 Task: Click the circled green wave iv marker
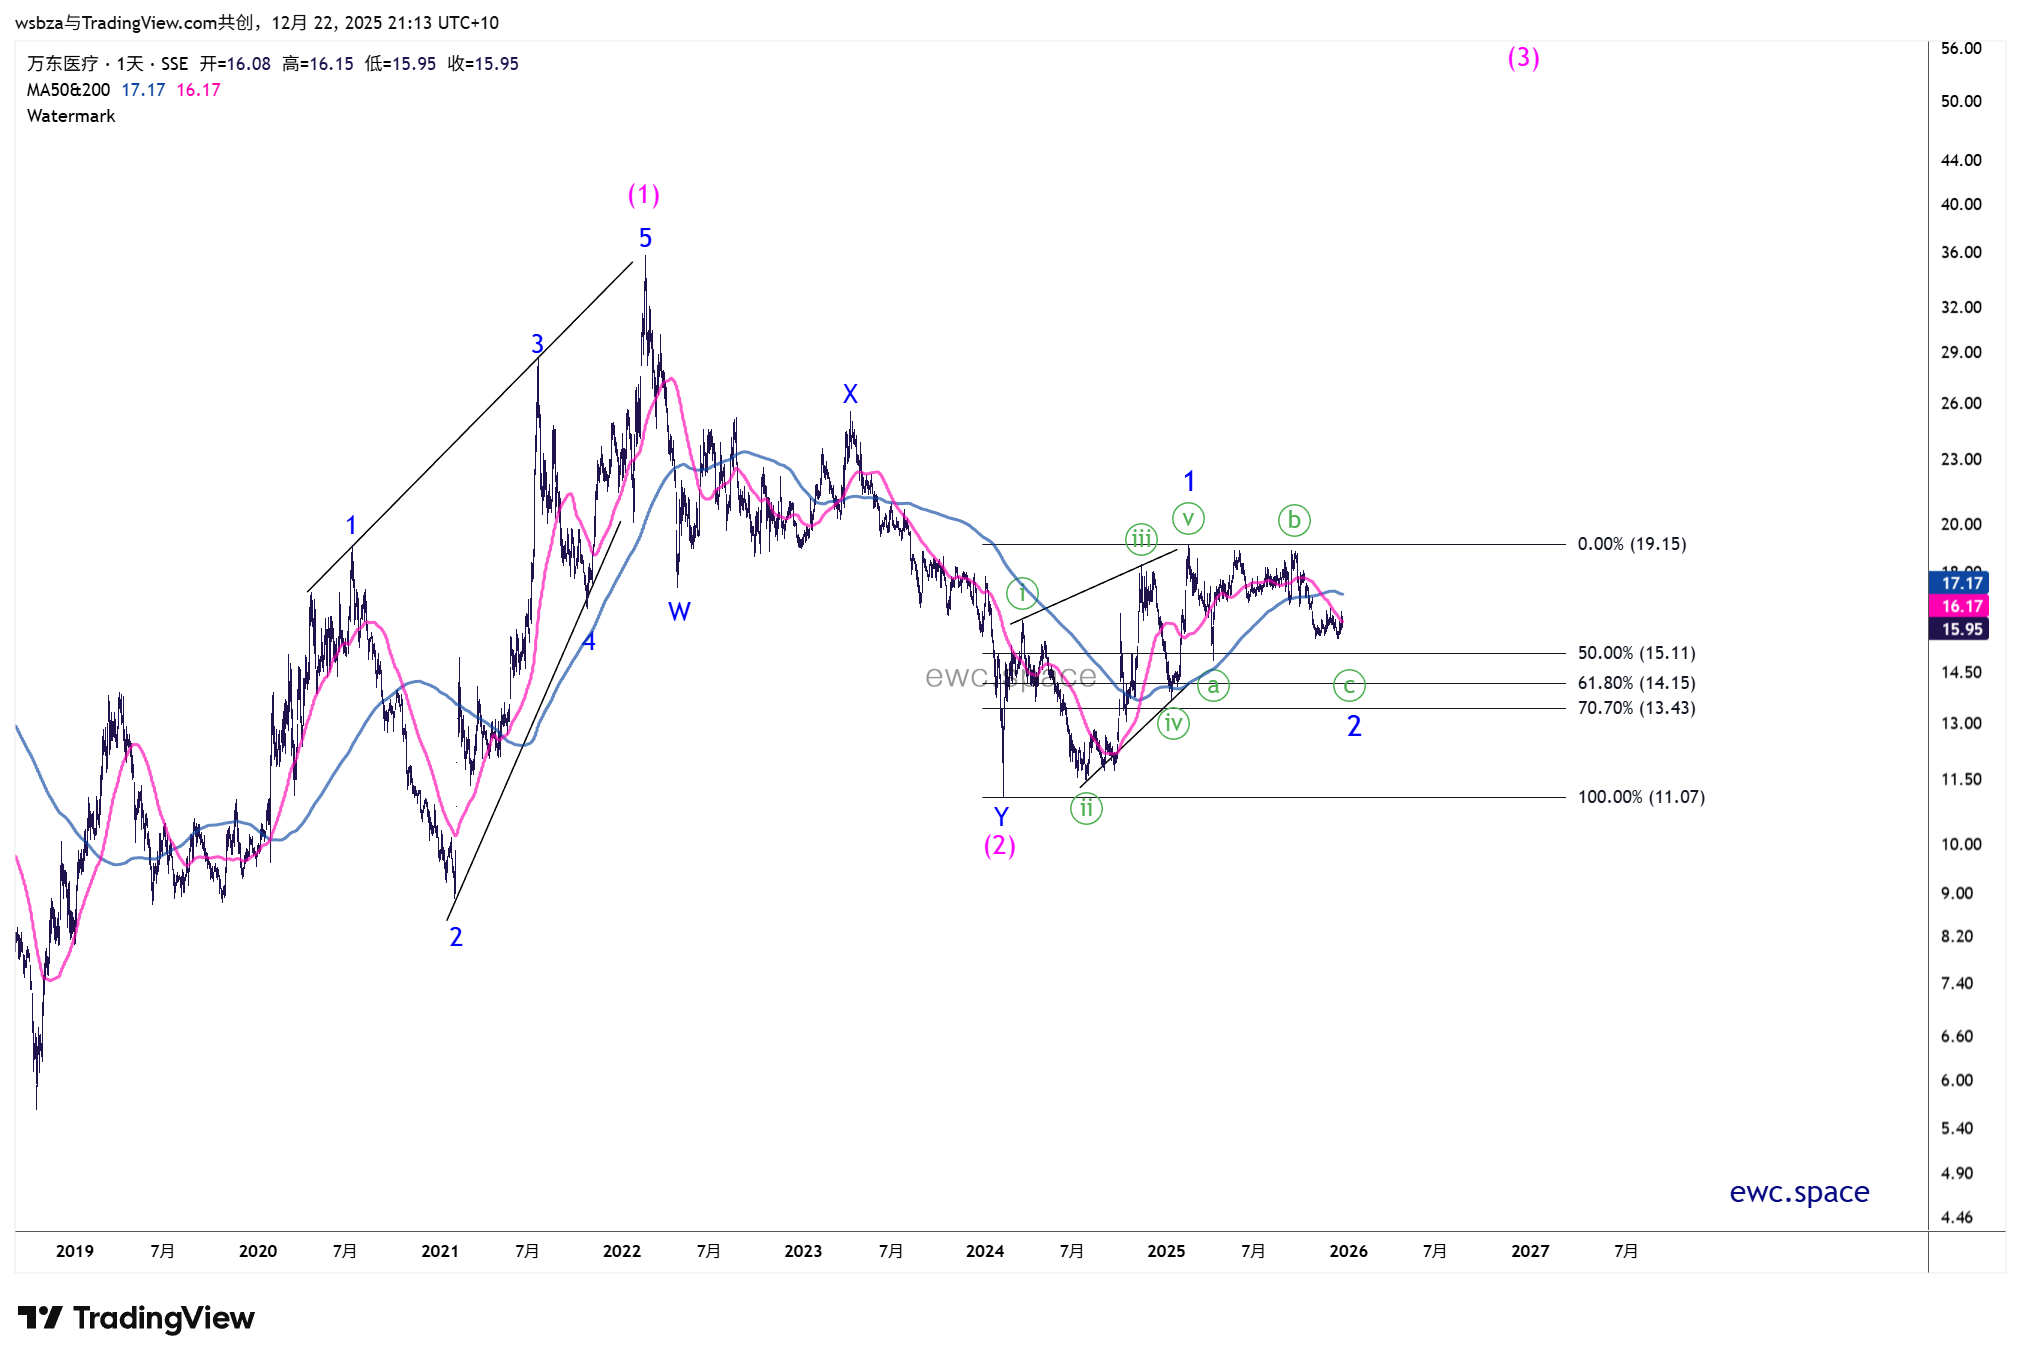(x=1173, y=723)
